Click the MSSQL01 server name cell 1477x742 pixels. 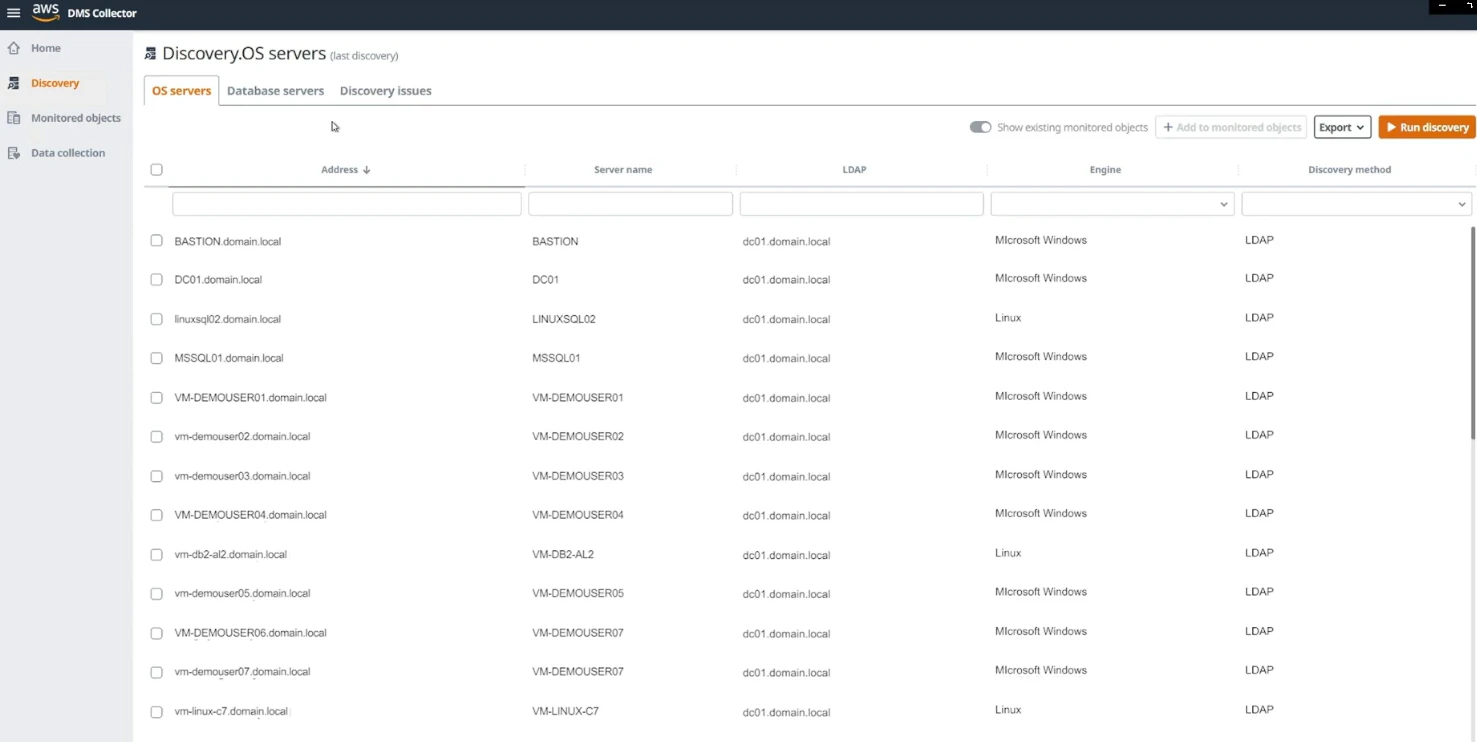coord(556,358)
